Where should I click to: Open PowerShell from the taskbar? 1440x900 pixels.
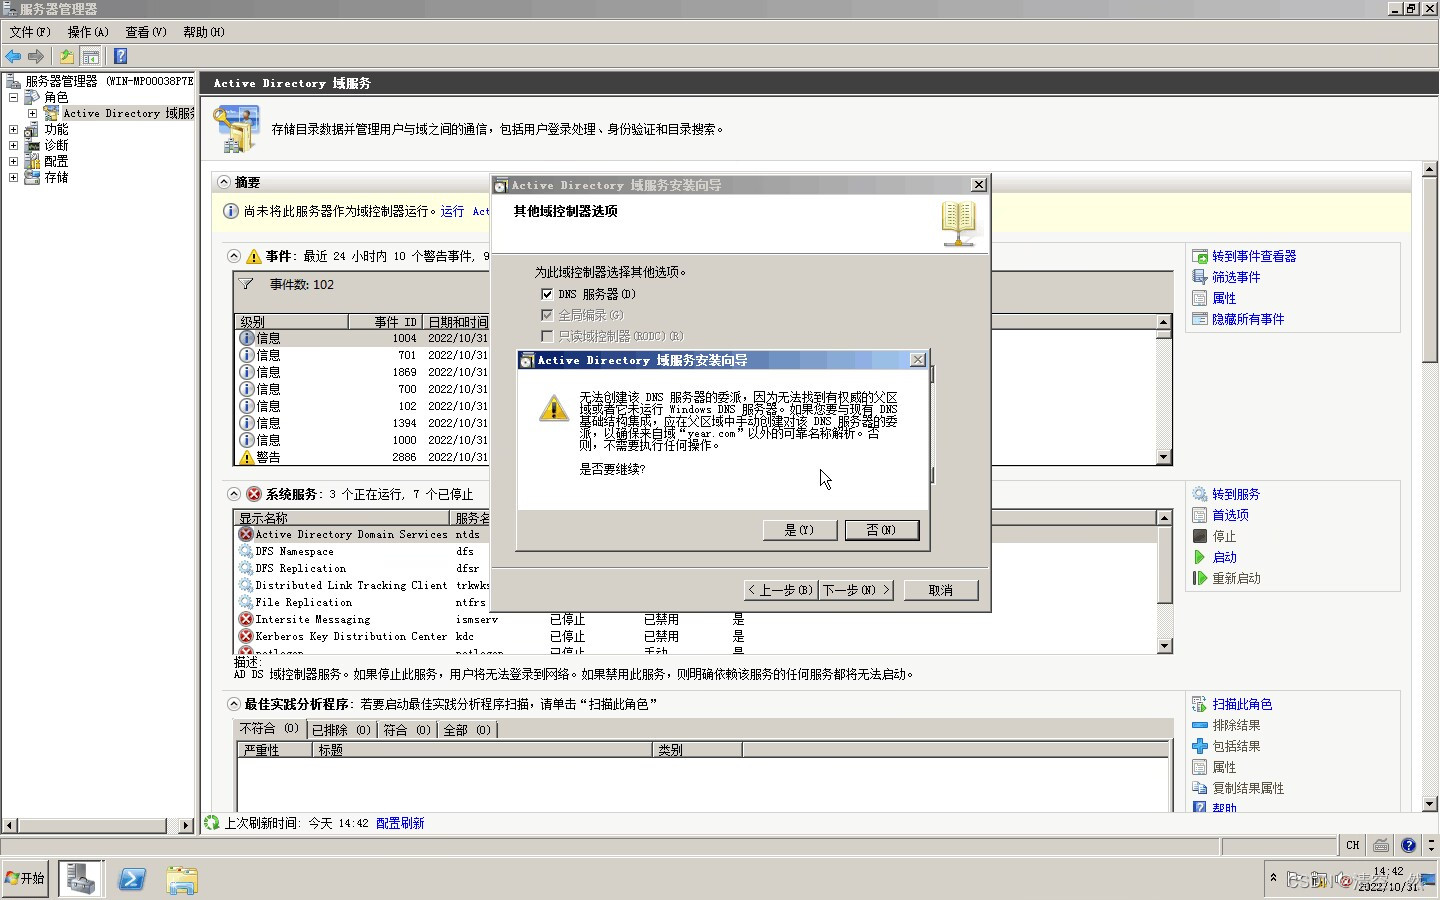coord(132,879)
